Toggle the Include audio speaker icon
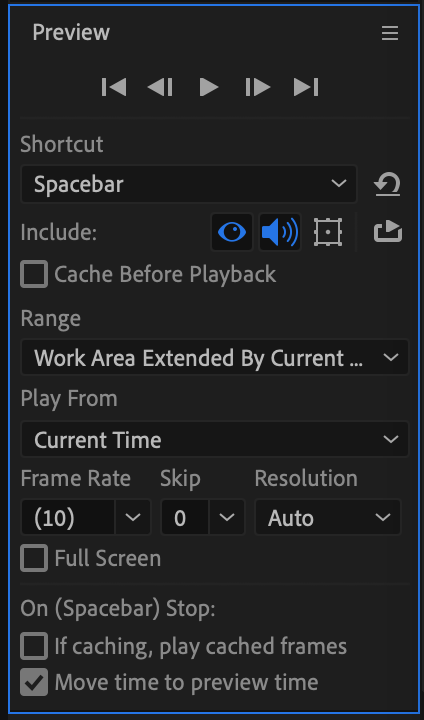The width and height of the screenshot is (424, 720). coord(280,232)
